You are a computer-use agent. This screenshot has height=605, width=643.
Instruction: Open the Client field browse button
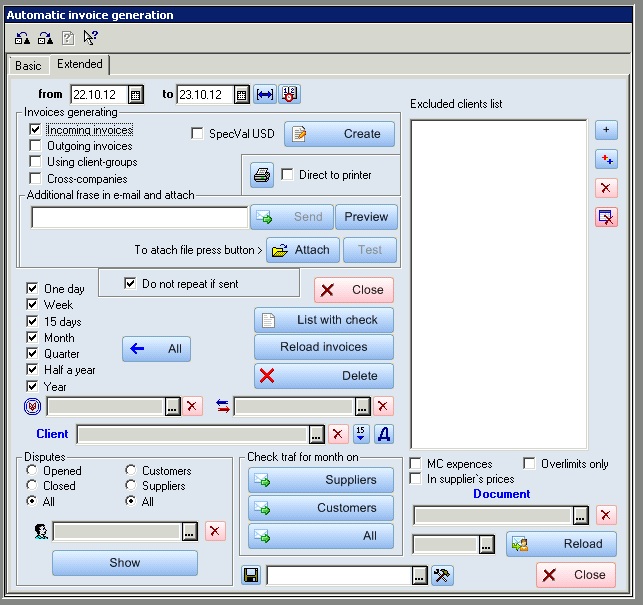coord(316,434)
